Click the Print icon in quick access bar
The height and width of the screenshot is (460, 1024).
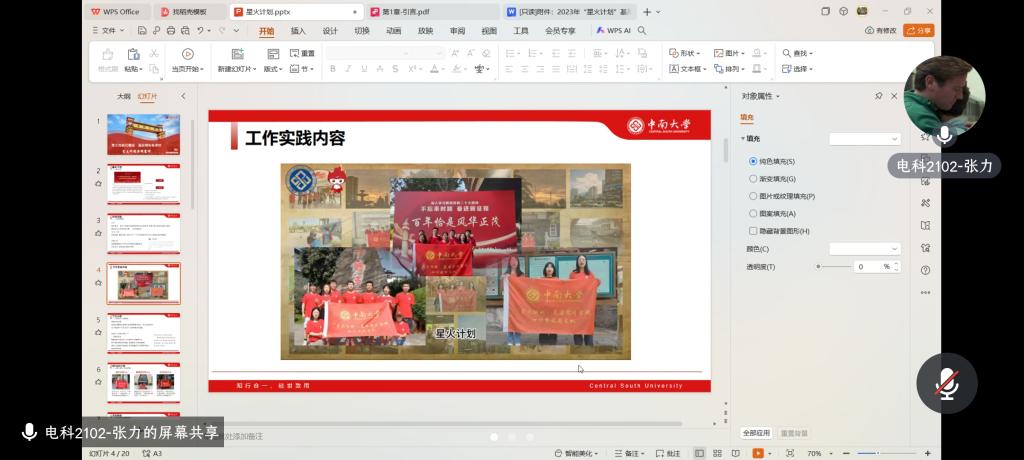point(170,31)
